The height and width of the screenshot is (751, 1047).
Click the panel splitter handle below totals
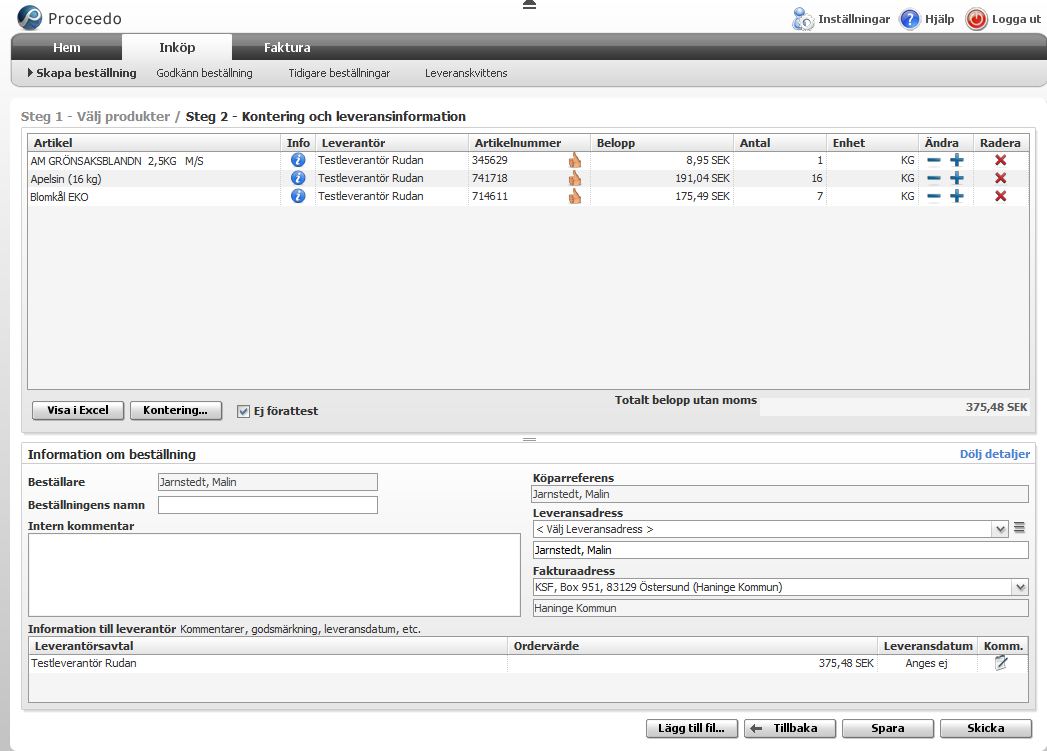(530, 439)
